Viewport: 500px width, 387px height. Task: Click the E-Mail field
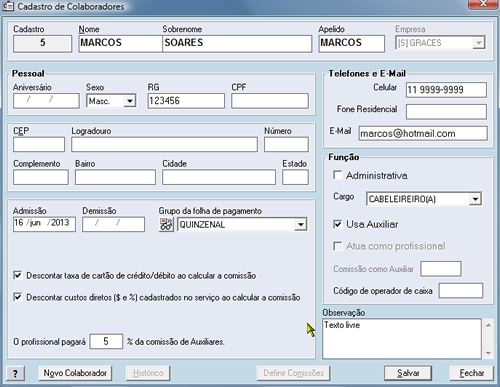(423, 133)
